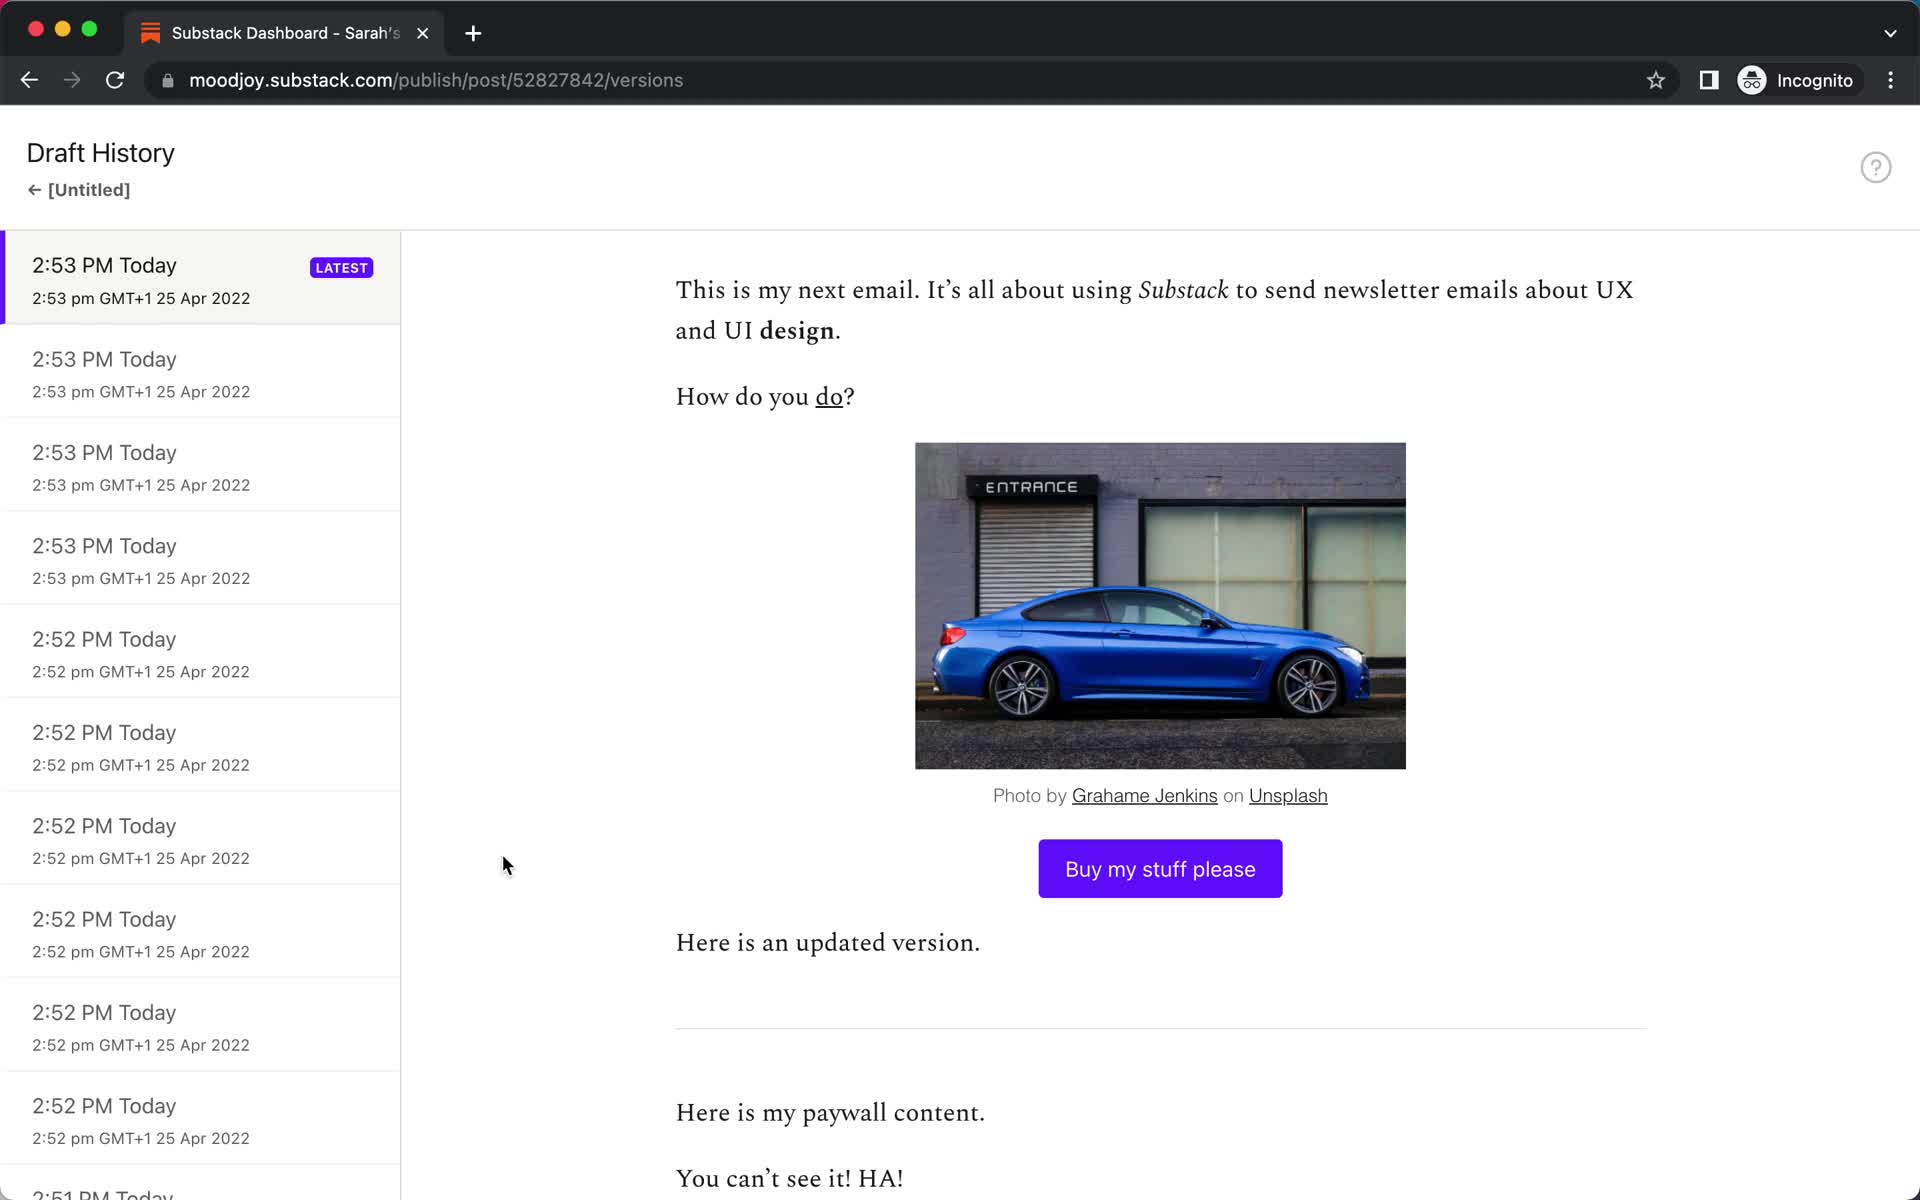Click the Buy my stuff please button

tap(1160, 868)
